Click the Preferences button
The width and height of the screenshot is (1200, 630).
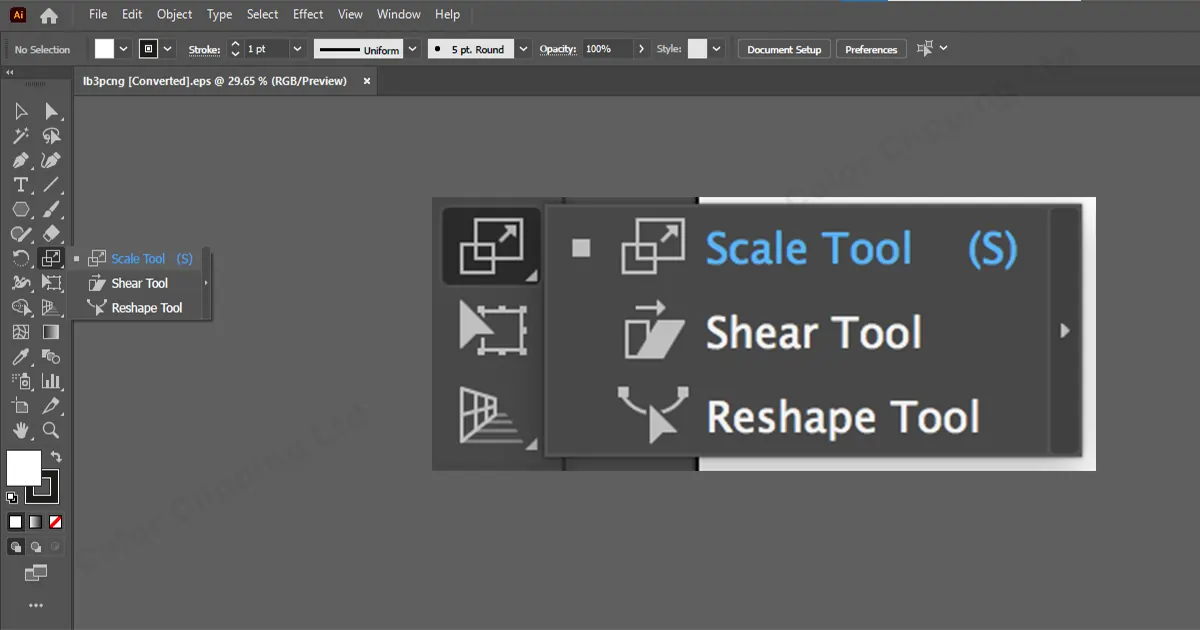[x=871, y=49]
